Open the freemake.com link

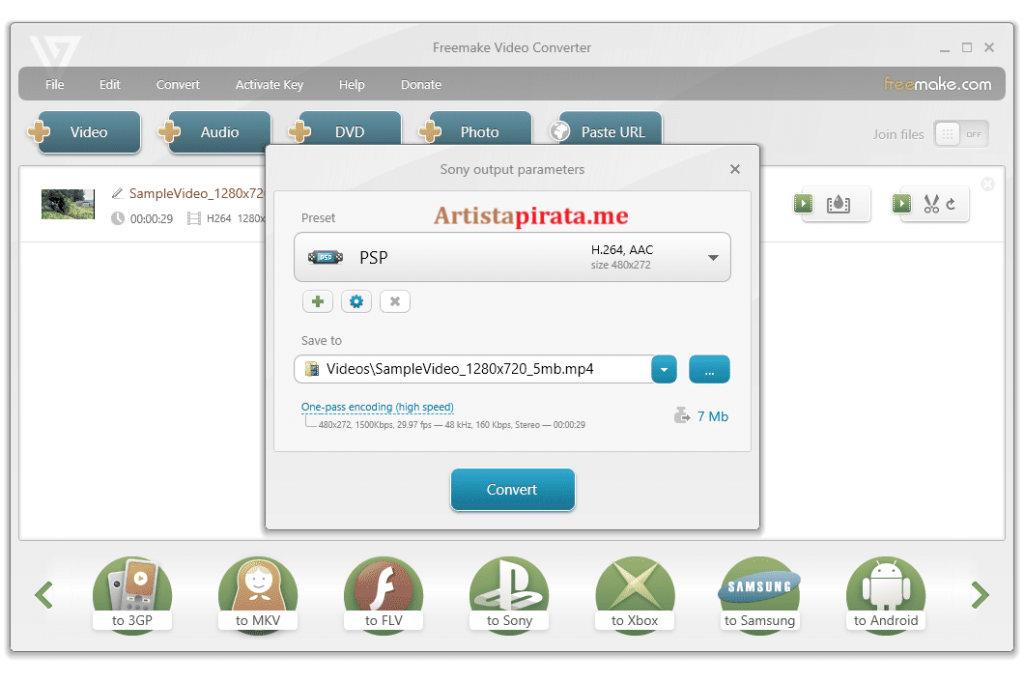pos(937,84)
